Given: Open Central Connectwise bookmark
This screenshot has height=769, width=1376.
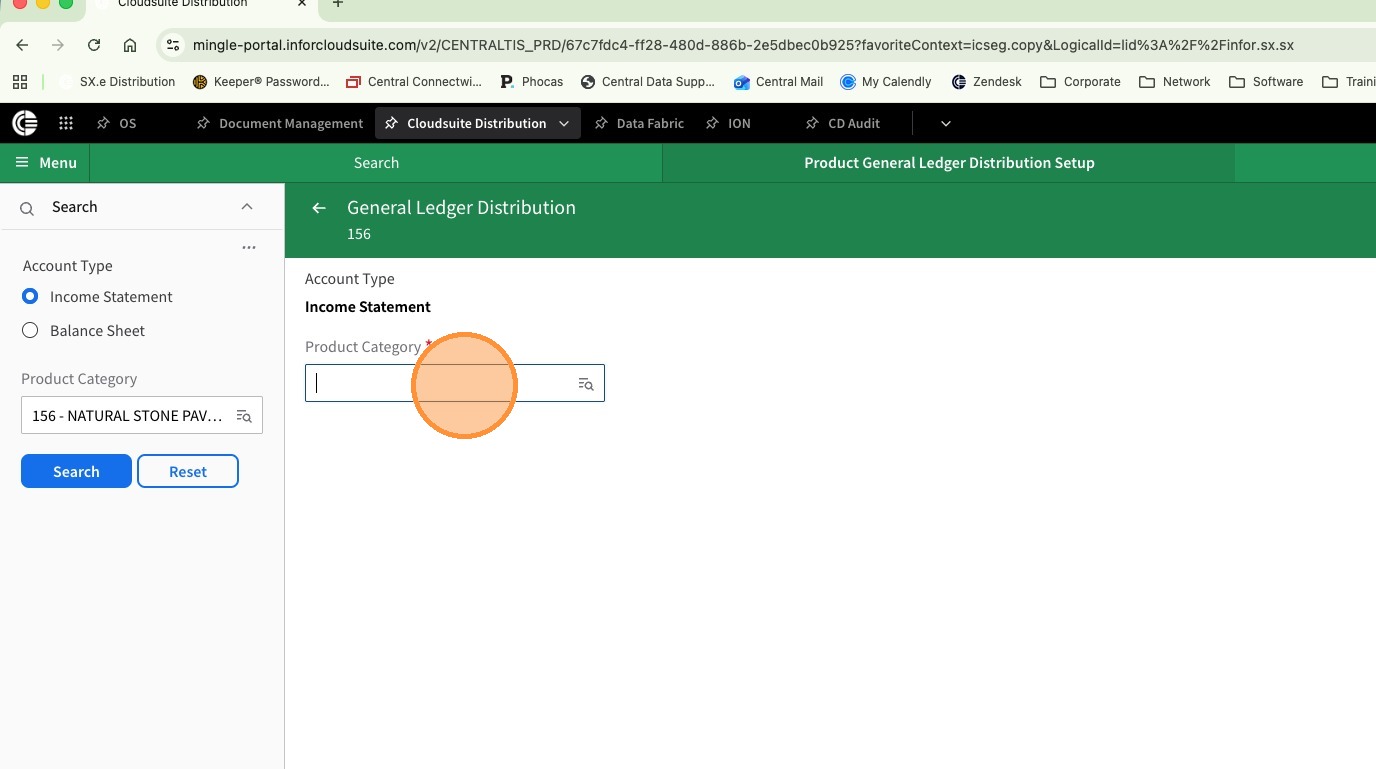Looking at the screenshot, I should [413, 82].
